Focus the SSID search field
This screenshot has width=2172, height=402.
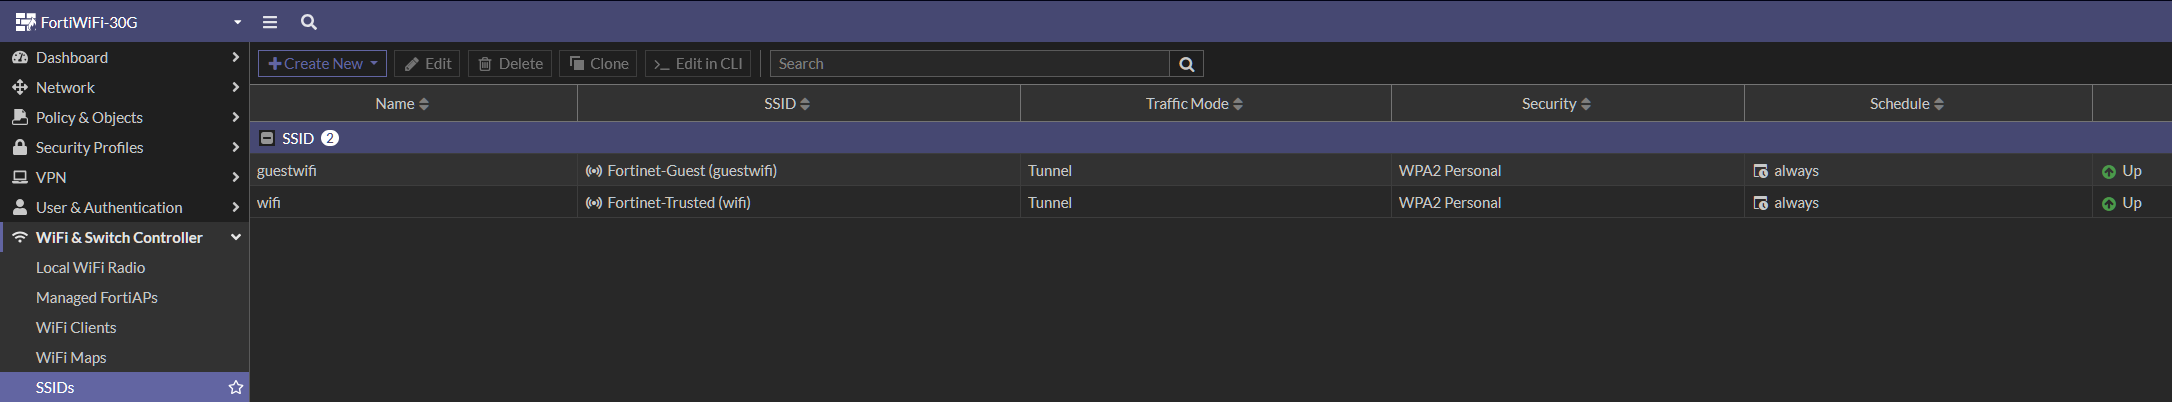tap(968, 64)
